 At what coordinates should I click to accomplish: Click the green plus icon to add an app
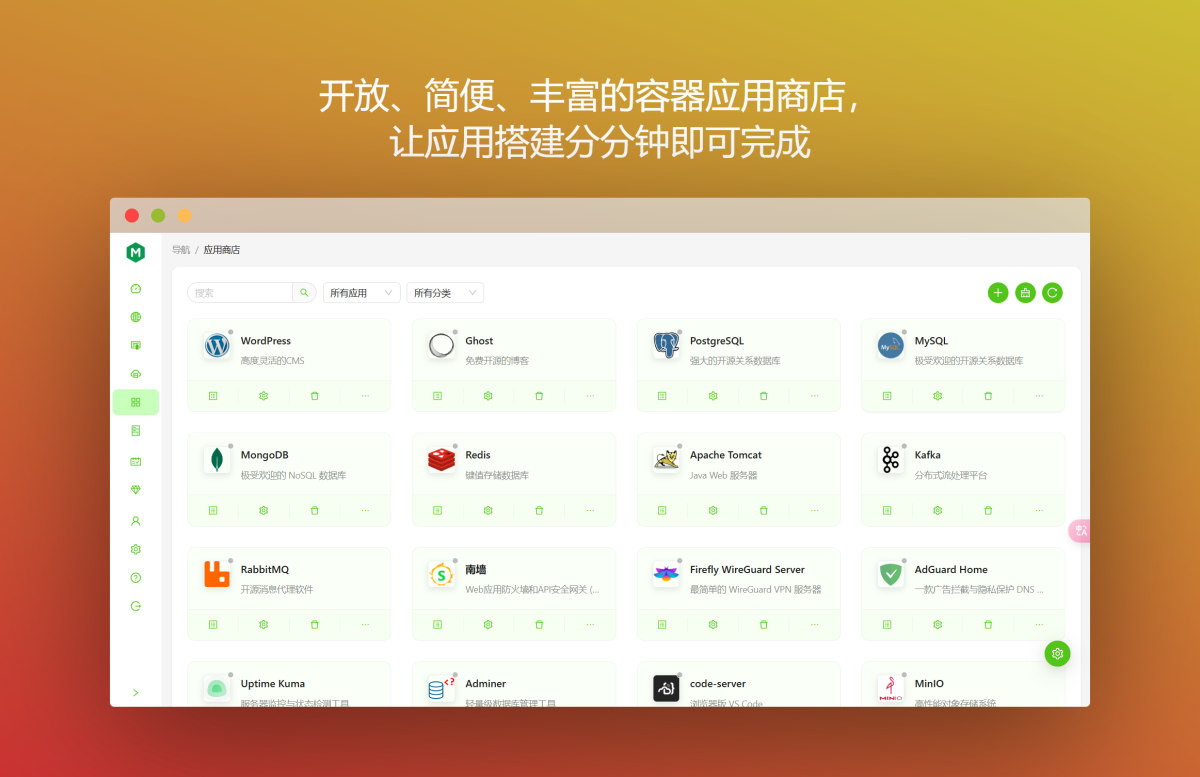point(997,292)
